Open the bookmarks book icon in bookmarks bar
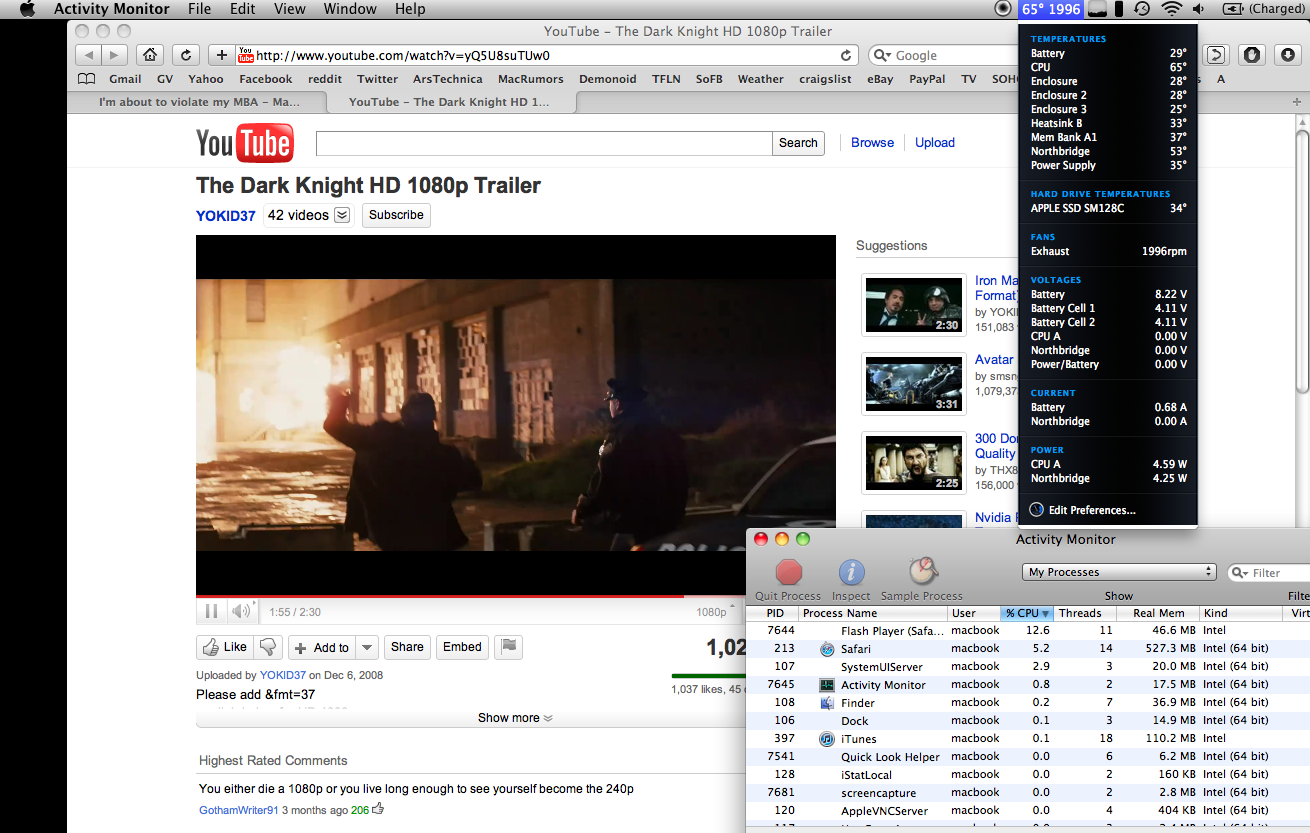 pos(87,79)
